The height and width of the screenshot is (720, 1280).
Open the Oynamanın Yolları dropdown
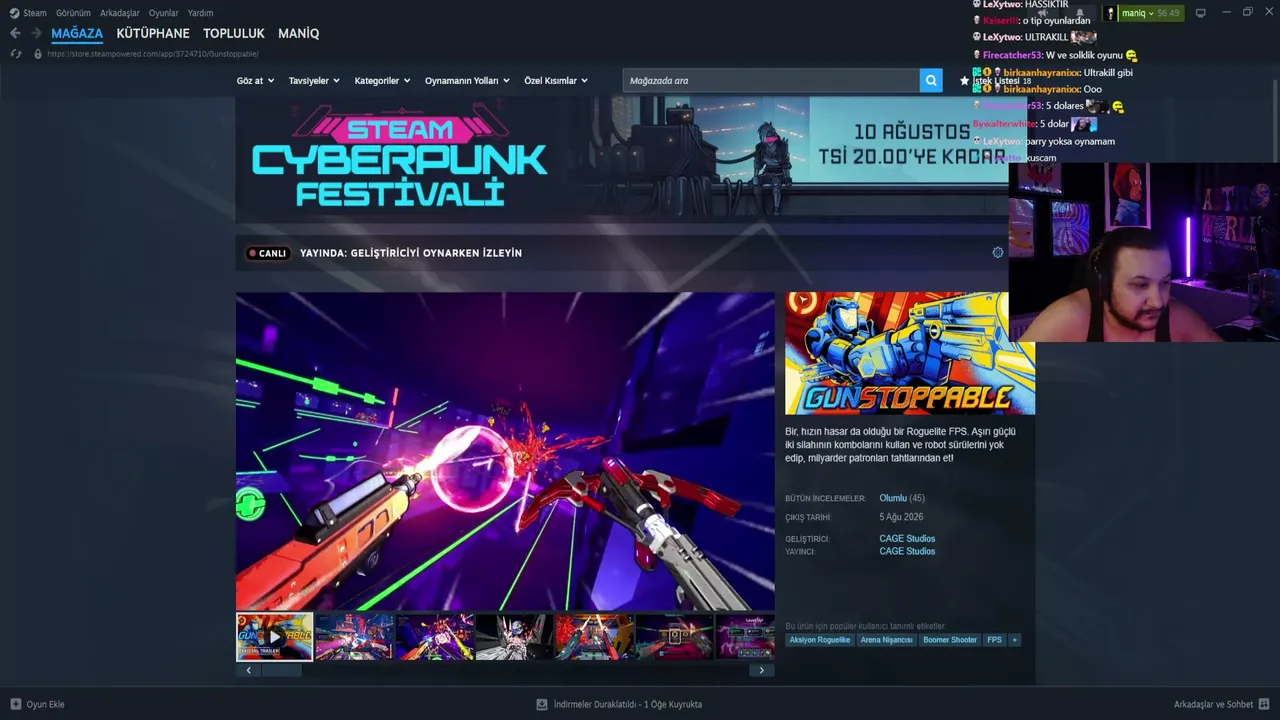(467, 81)
